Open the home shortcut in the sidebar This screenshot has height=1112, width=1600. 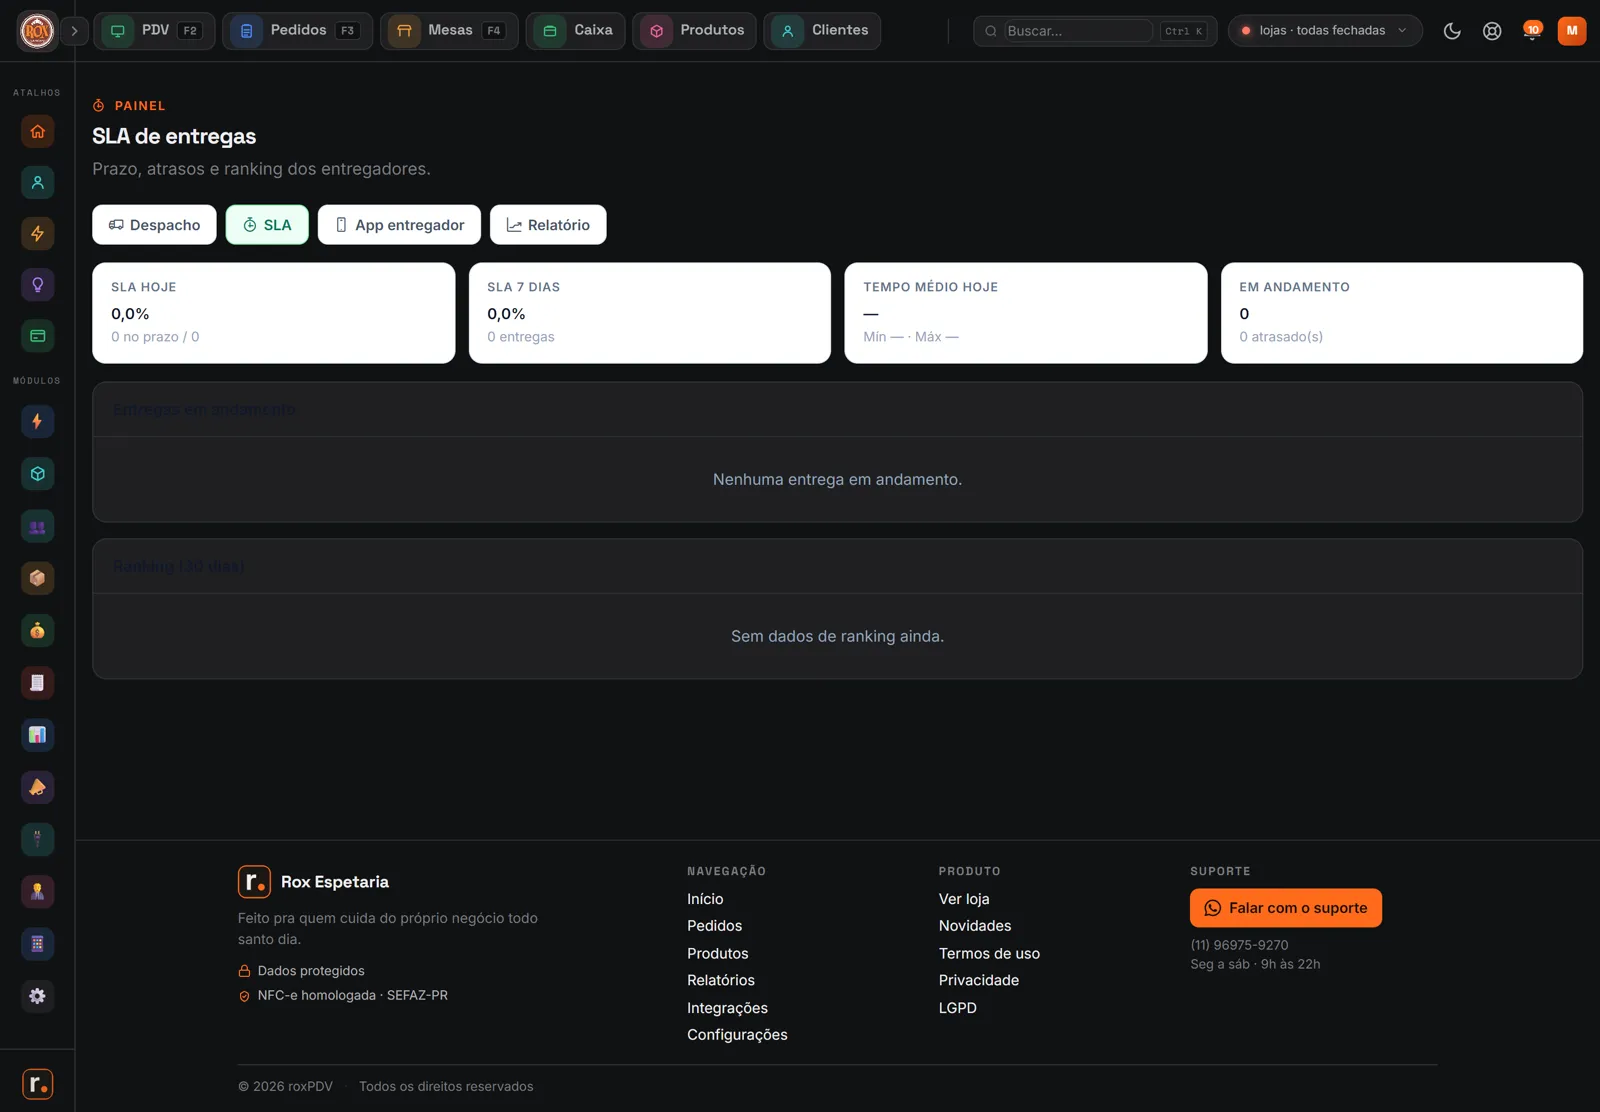(37, 131)
